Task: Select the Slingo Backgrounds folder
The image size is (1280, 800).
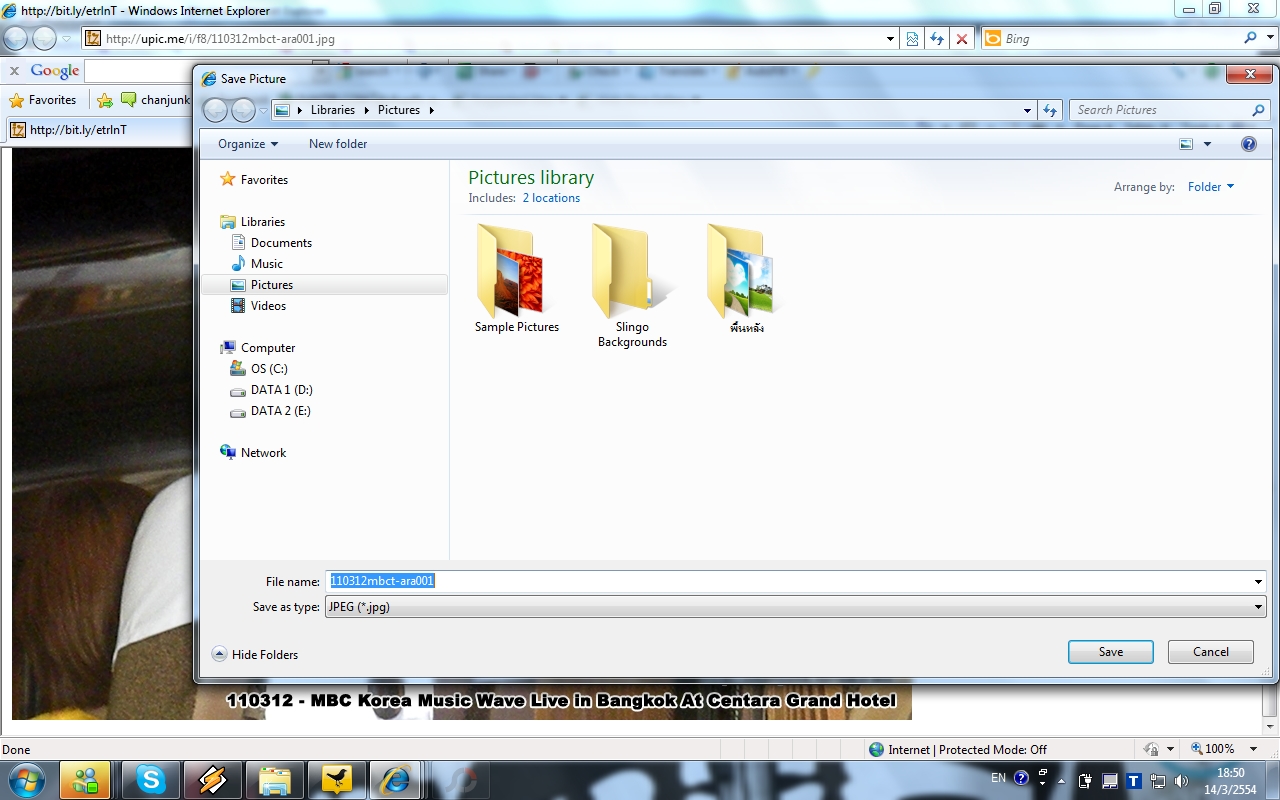Action: point(632,285)
